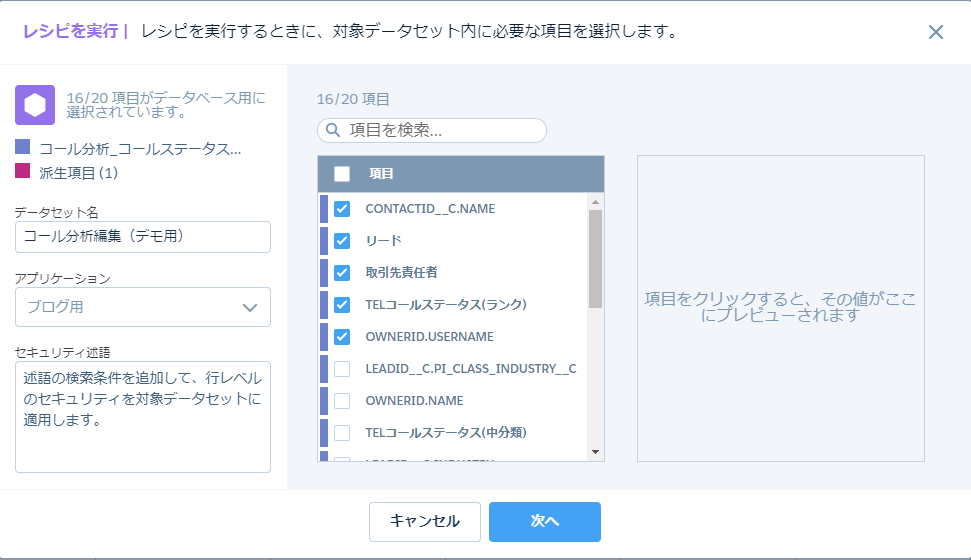The width and height of the screenshot is (971, 560).
Task: Check the LEADID__C.PI_CLASS_INDUSTRY__C checkbox
Action: (342, 369)
